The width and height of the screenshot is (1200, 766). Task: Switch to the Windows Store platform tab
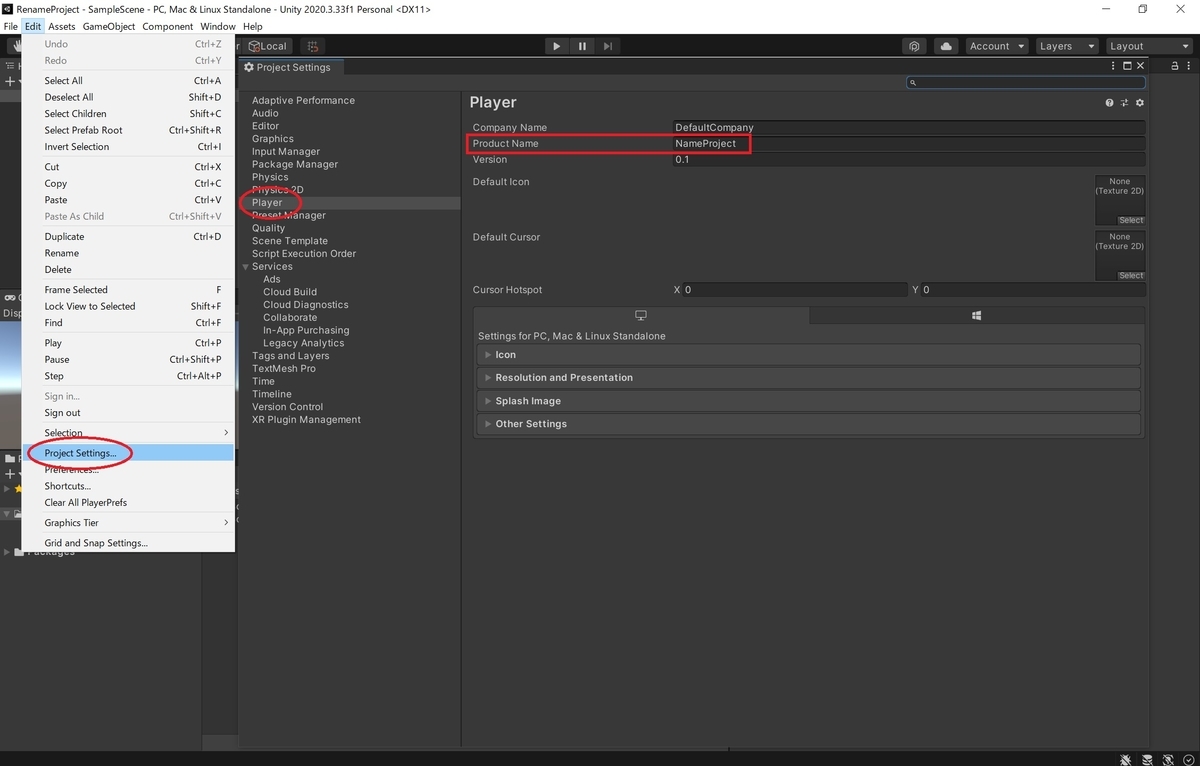point(976,316)
